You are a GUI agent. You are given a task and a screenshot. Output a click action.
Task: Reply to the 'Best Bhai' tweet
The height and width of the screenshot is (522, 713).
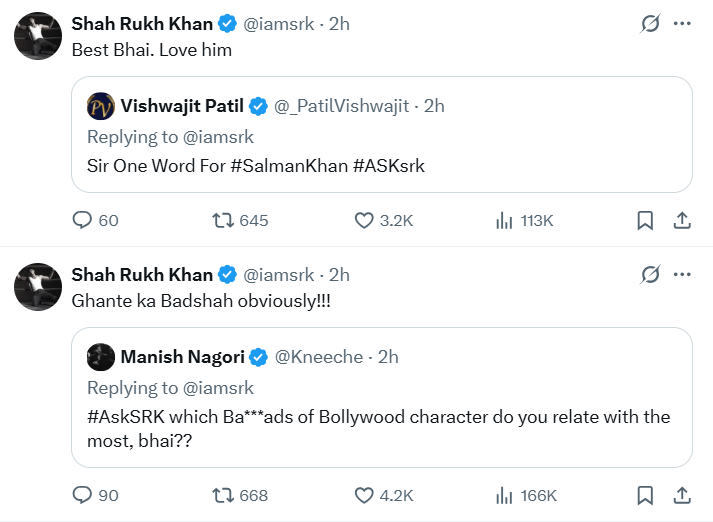84,220
